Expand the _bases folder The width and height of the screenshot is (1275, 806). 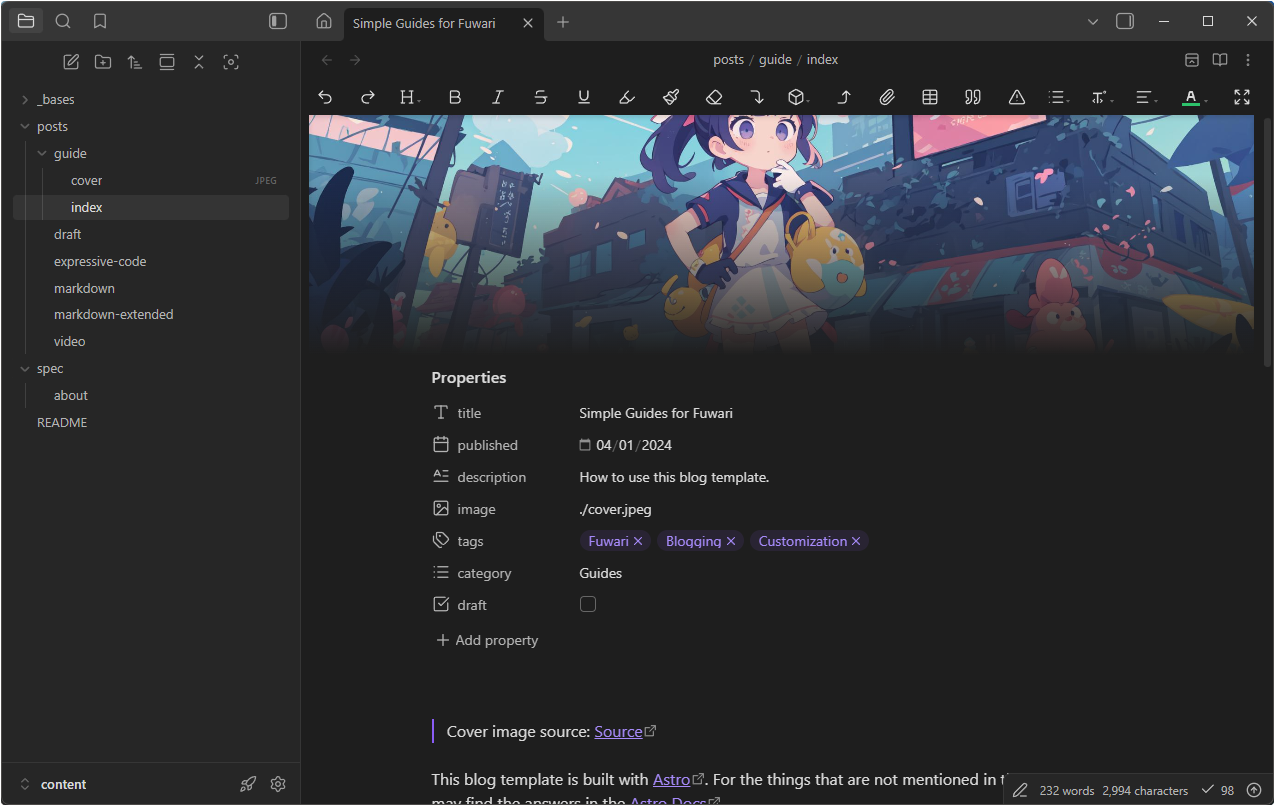pyautogui.click(x=25, y=100)
